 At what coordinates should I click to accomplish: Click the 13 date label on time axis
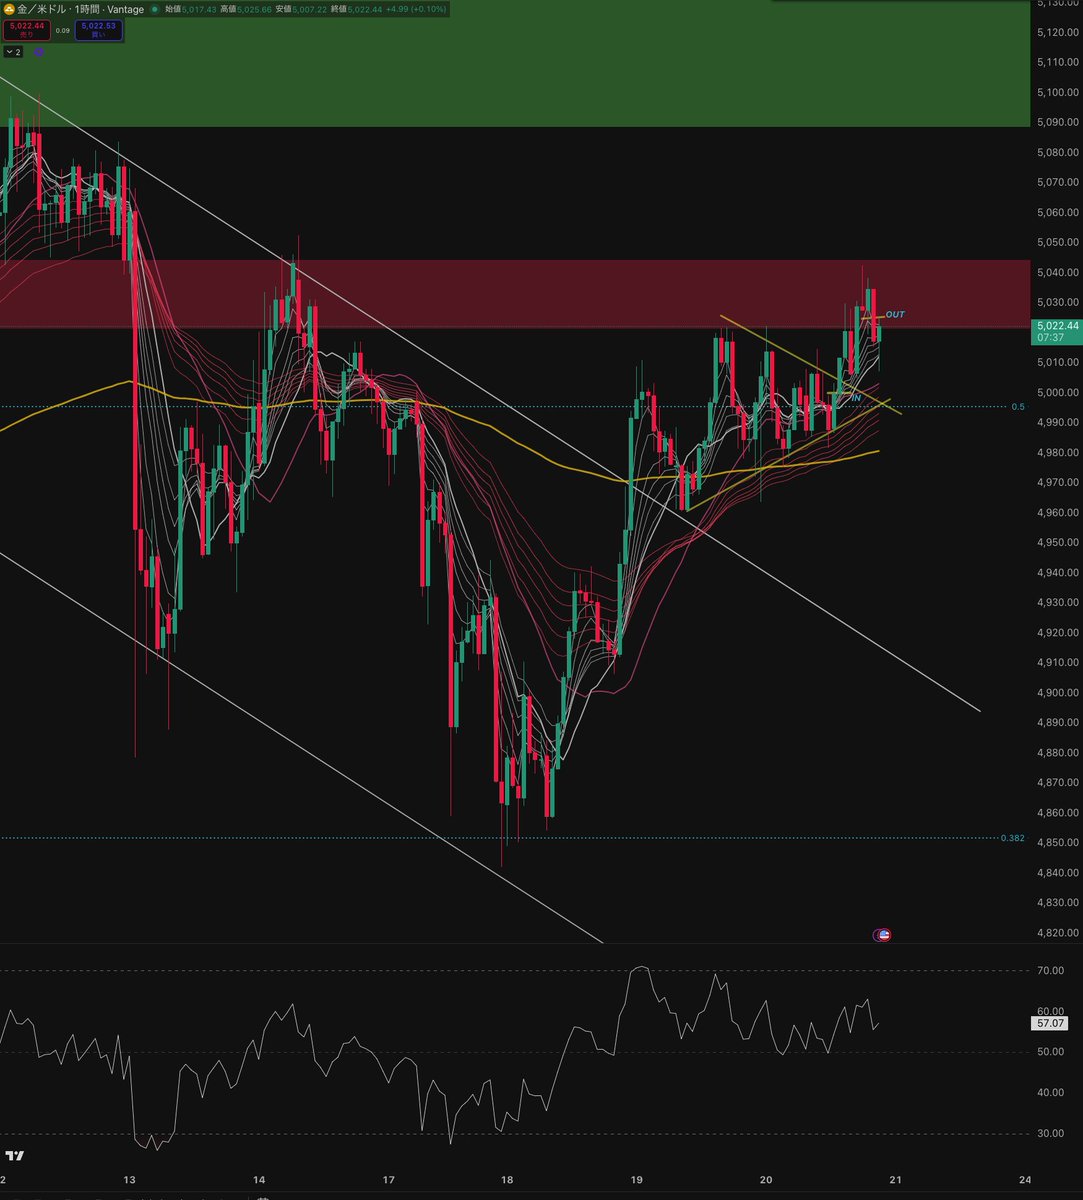[129, 1180]
